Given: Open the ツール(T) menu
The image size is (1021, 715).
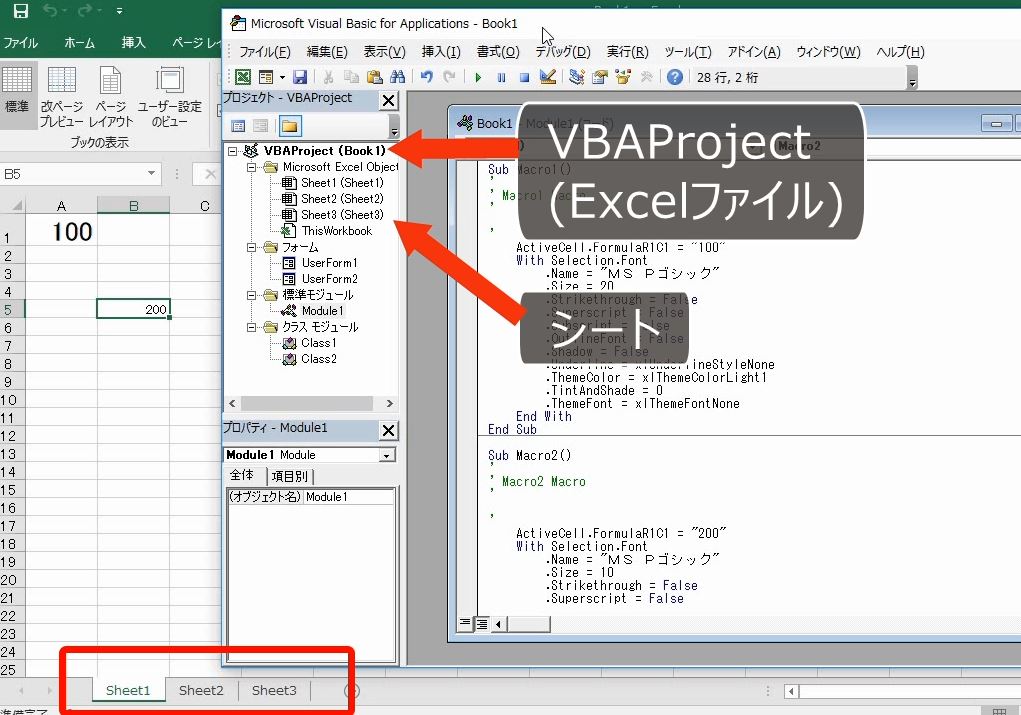Looking at the screenshot, I should pyautogui.click(x=688, y=52).
